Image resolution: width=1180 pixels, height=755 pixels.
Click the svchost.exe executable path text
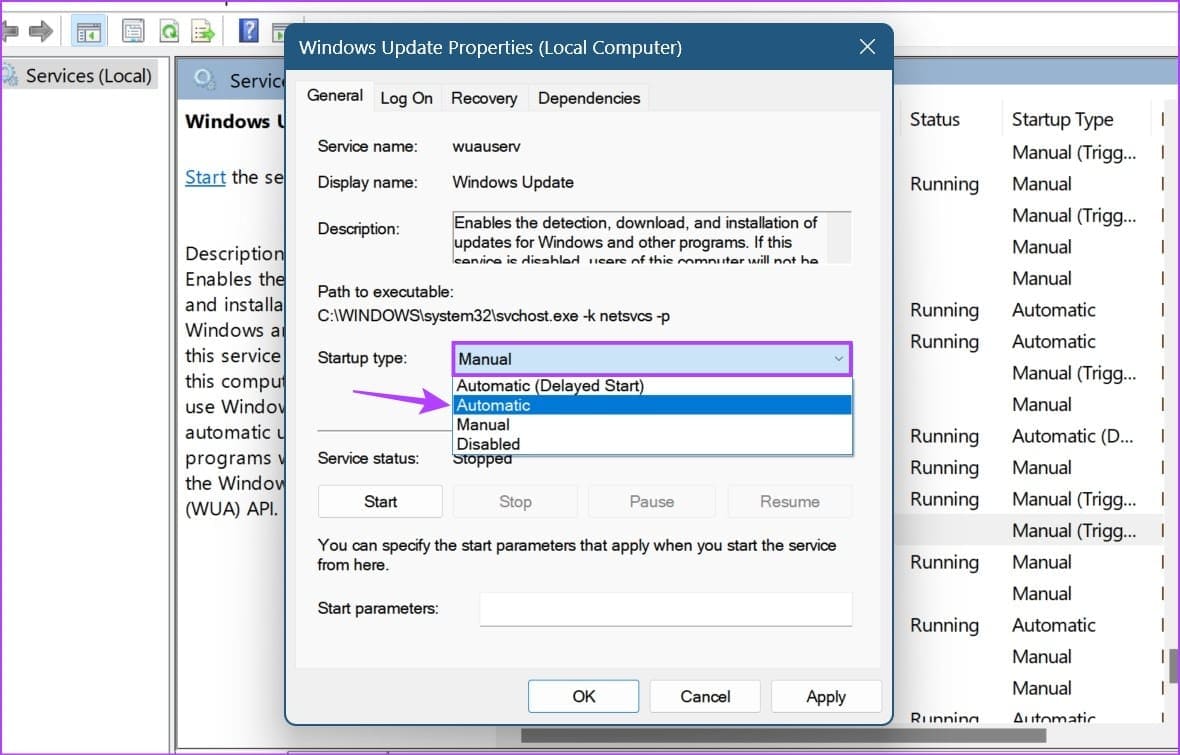coord(494,316)
